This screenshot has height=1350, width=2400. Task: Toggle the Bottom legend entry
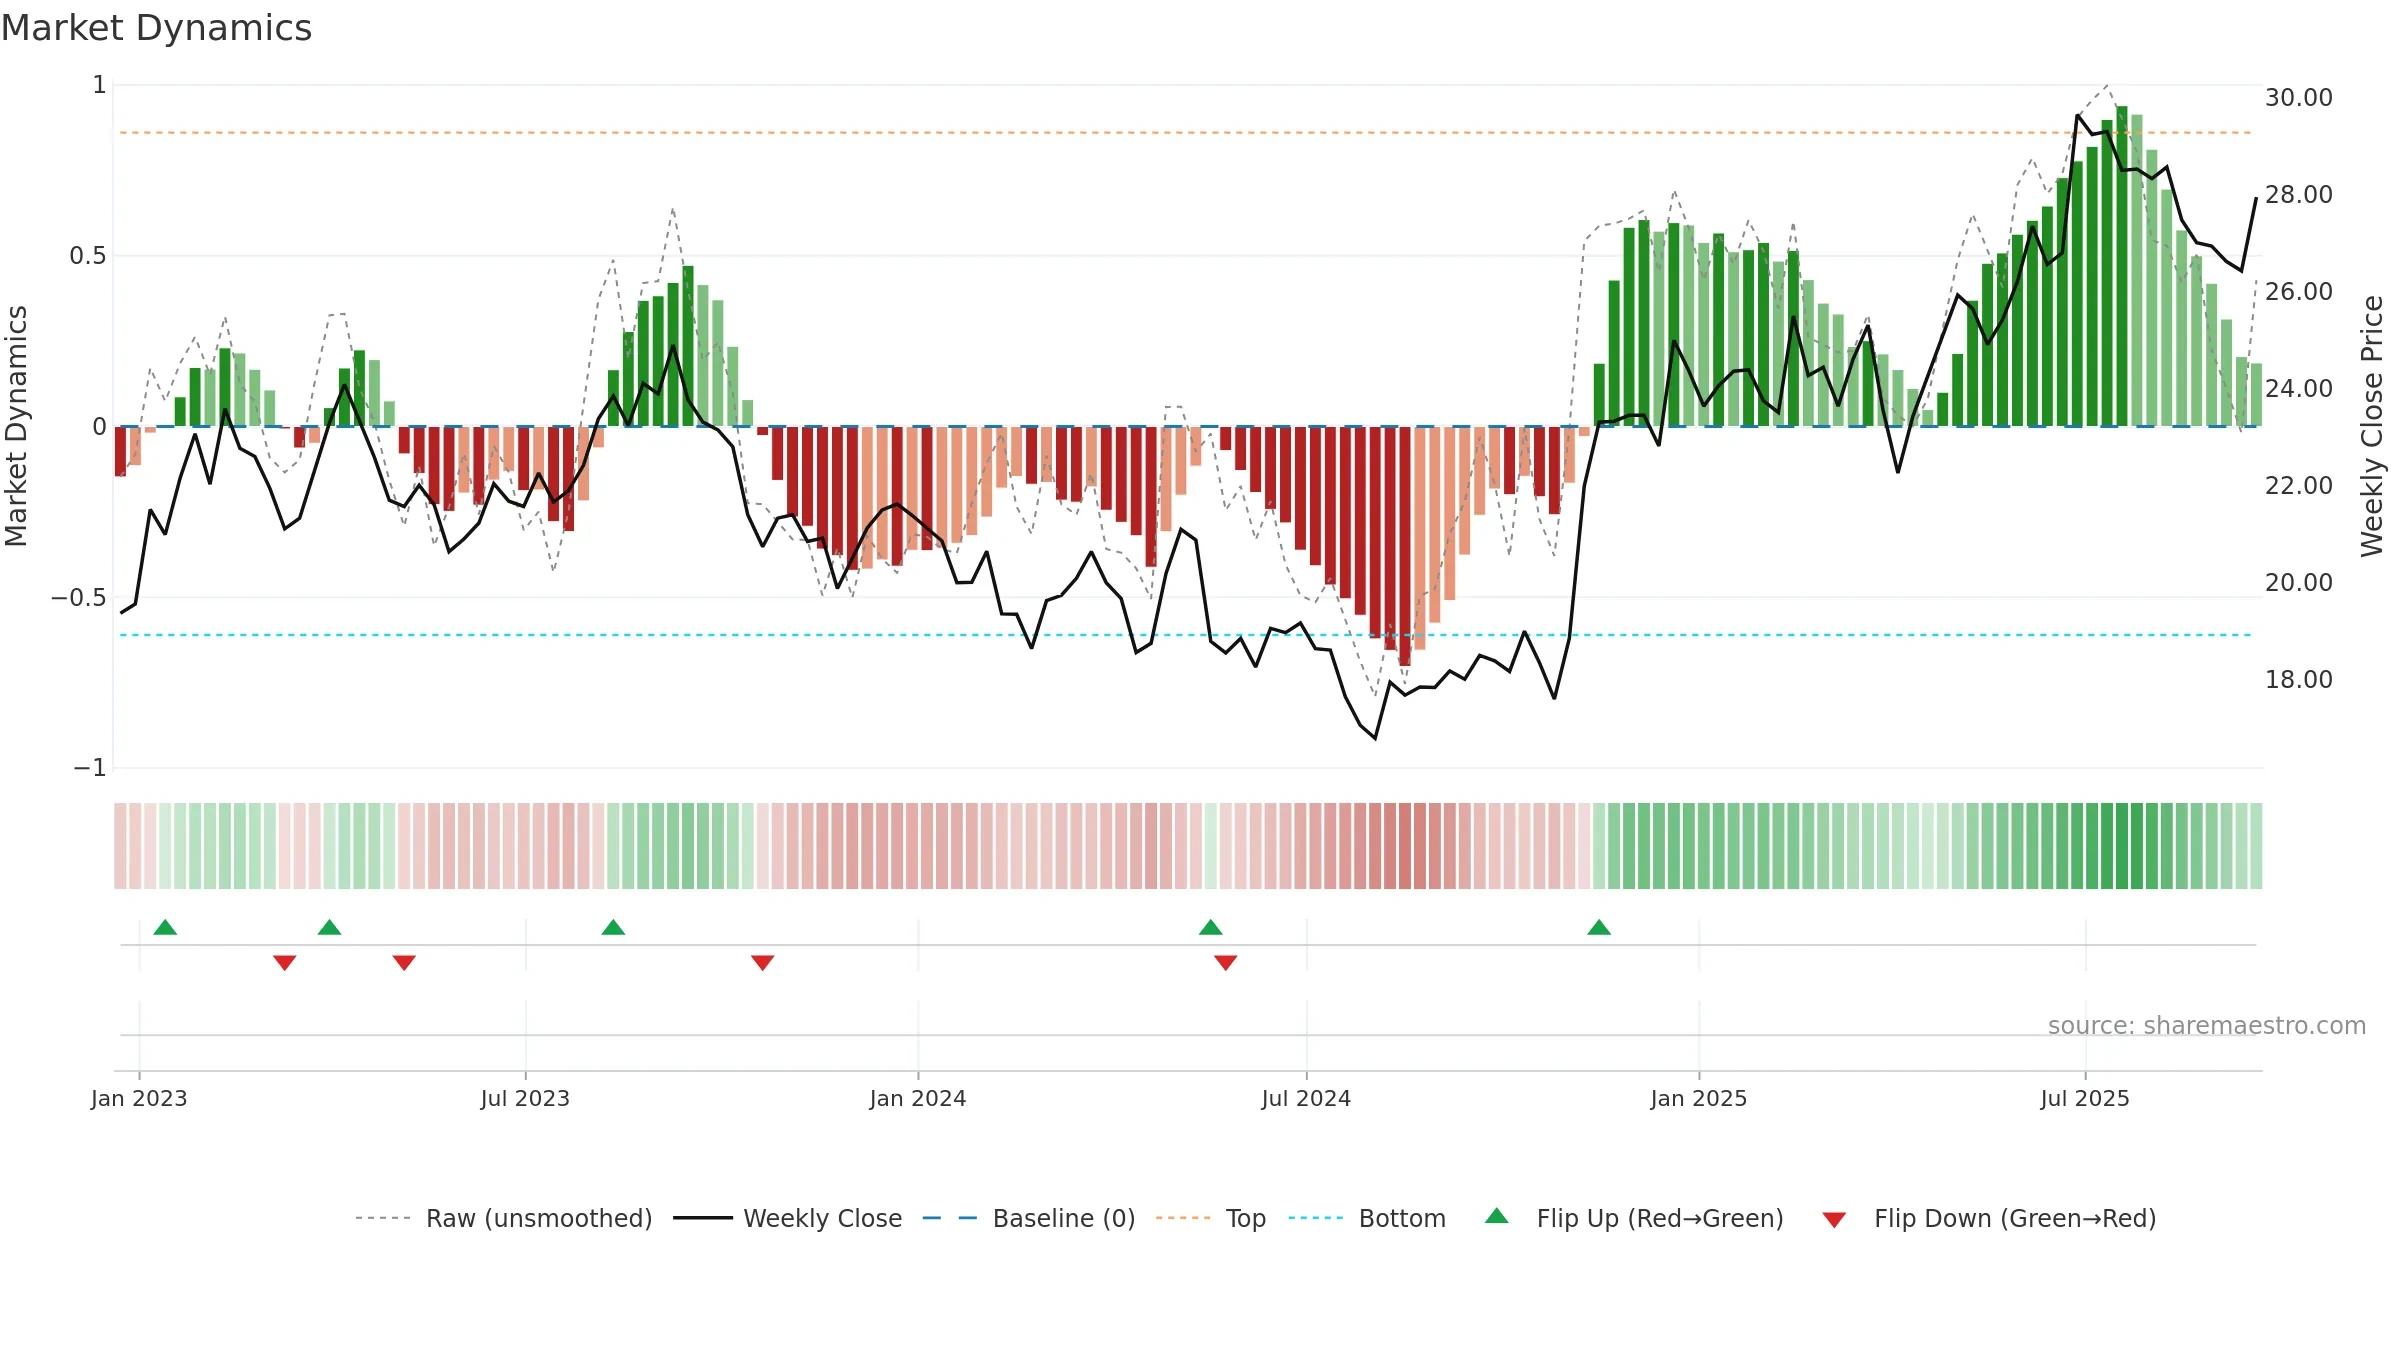tap(1367, 1218)
